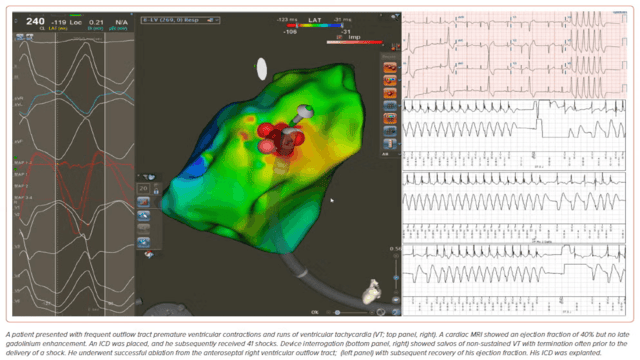Click the N/A value in the header

[121, 22]
